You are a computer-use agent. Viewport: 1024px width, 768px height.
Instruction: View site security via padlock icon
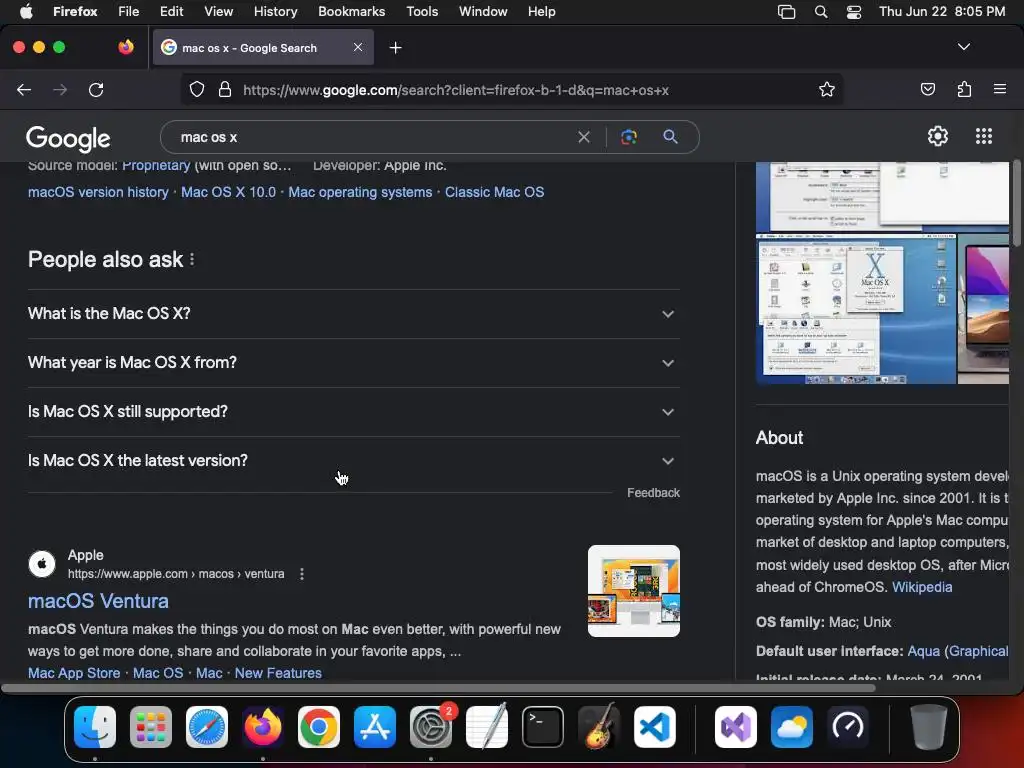click(x=225, y=89)
